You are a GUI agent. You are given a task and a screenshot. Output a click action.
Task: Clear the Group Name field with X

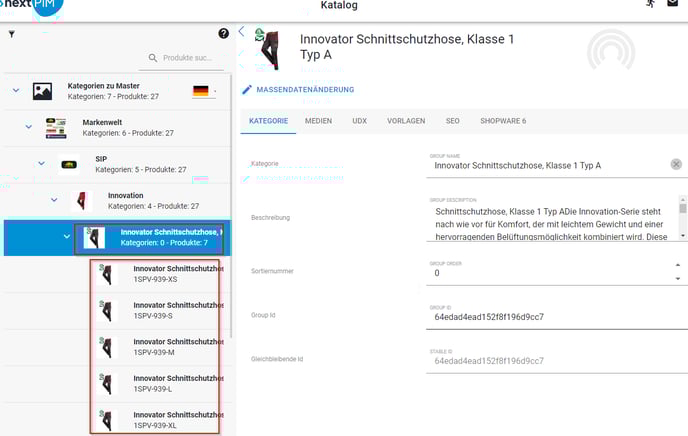point(676,164)
